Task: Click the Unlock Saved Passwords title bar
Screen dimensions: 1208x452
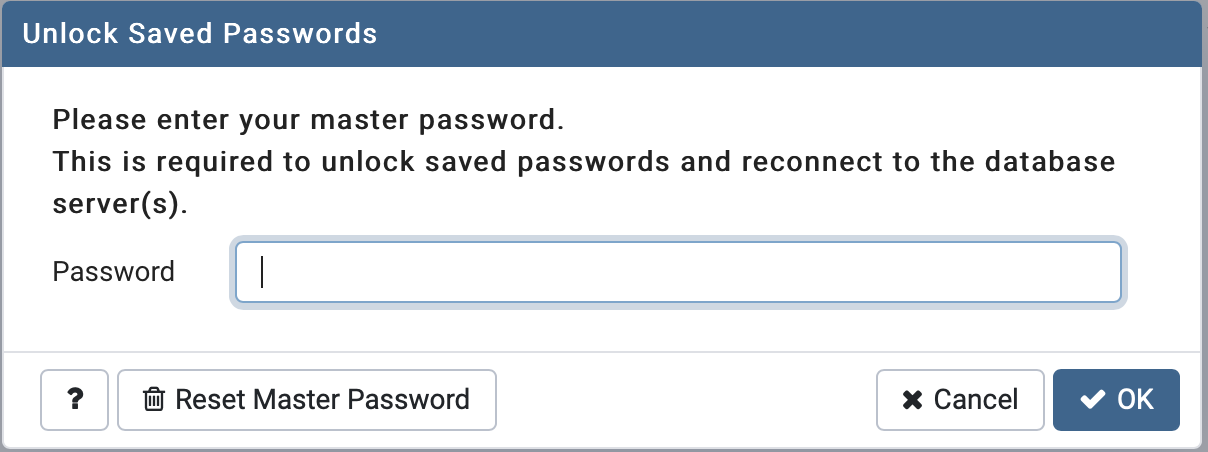Action: [x=604, y=34]
